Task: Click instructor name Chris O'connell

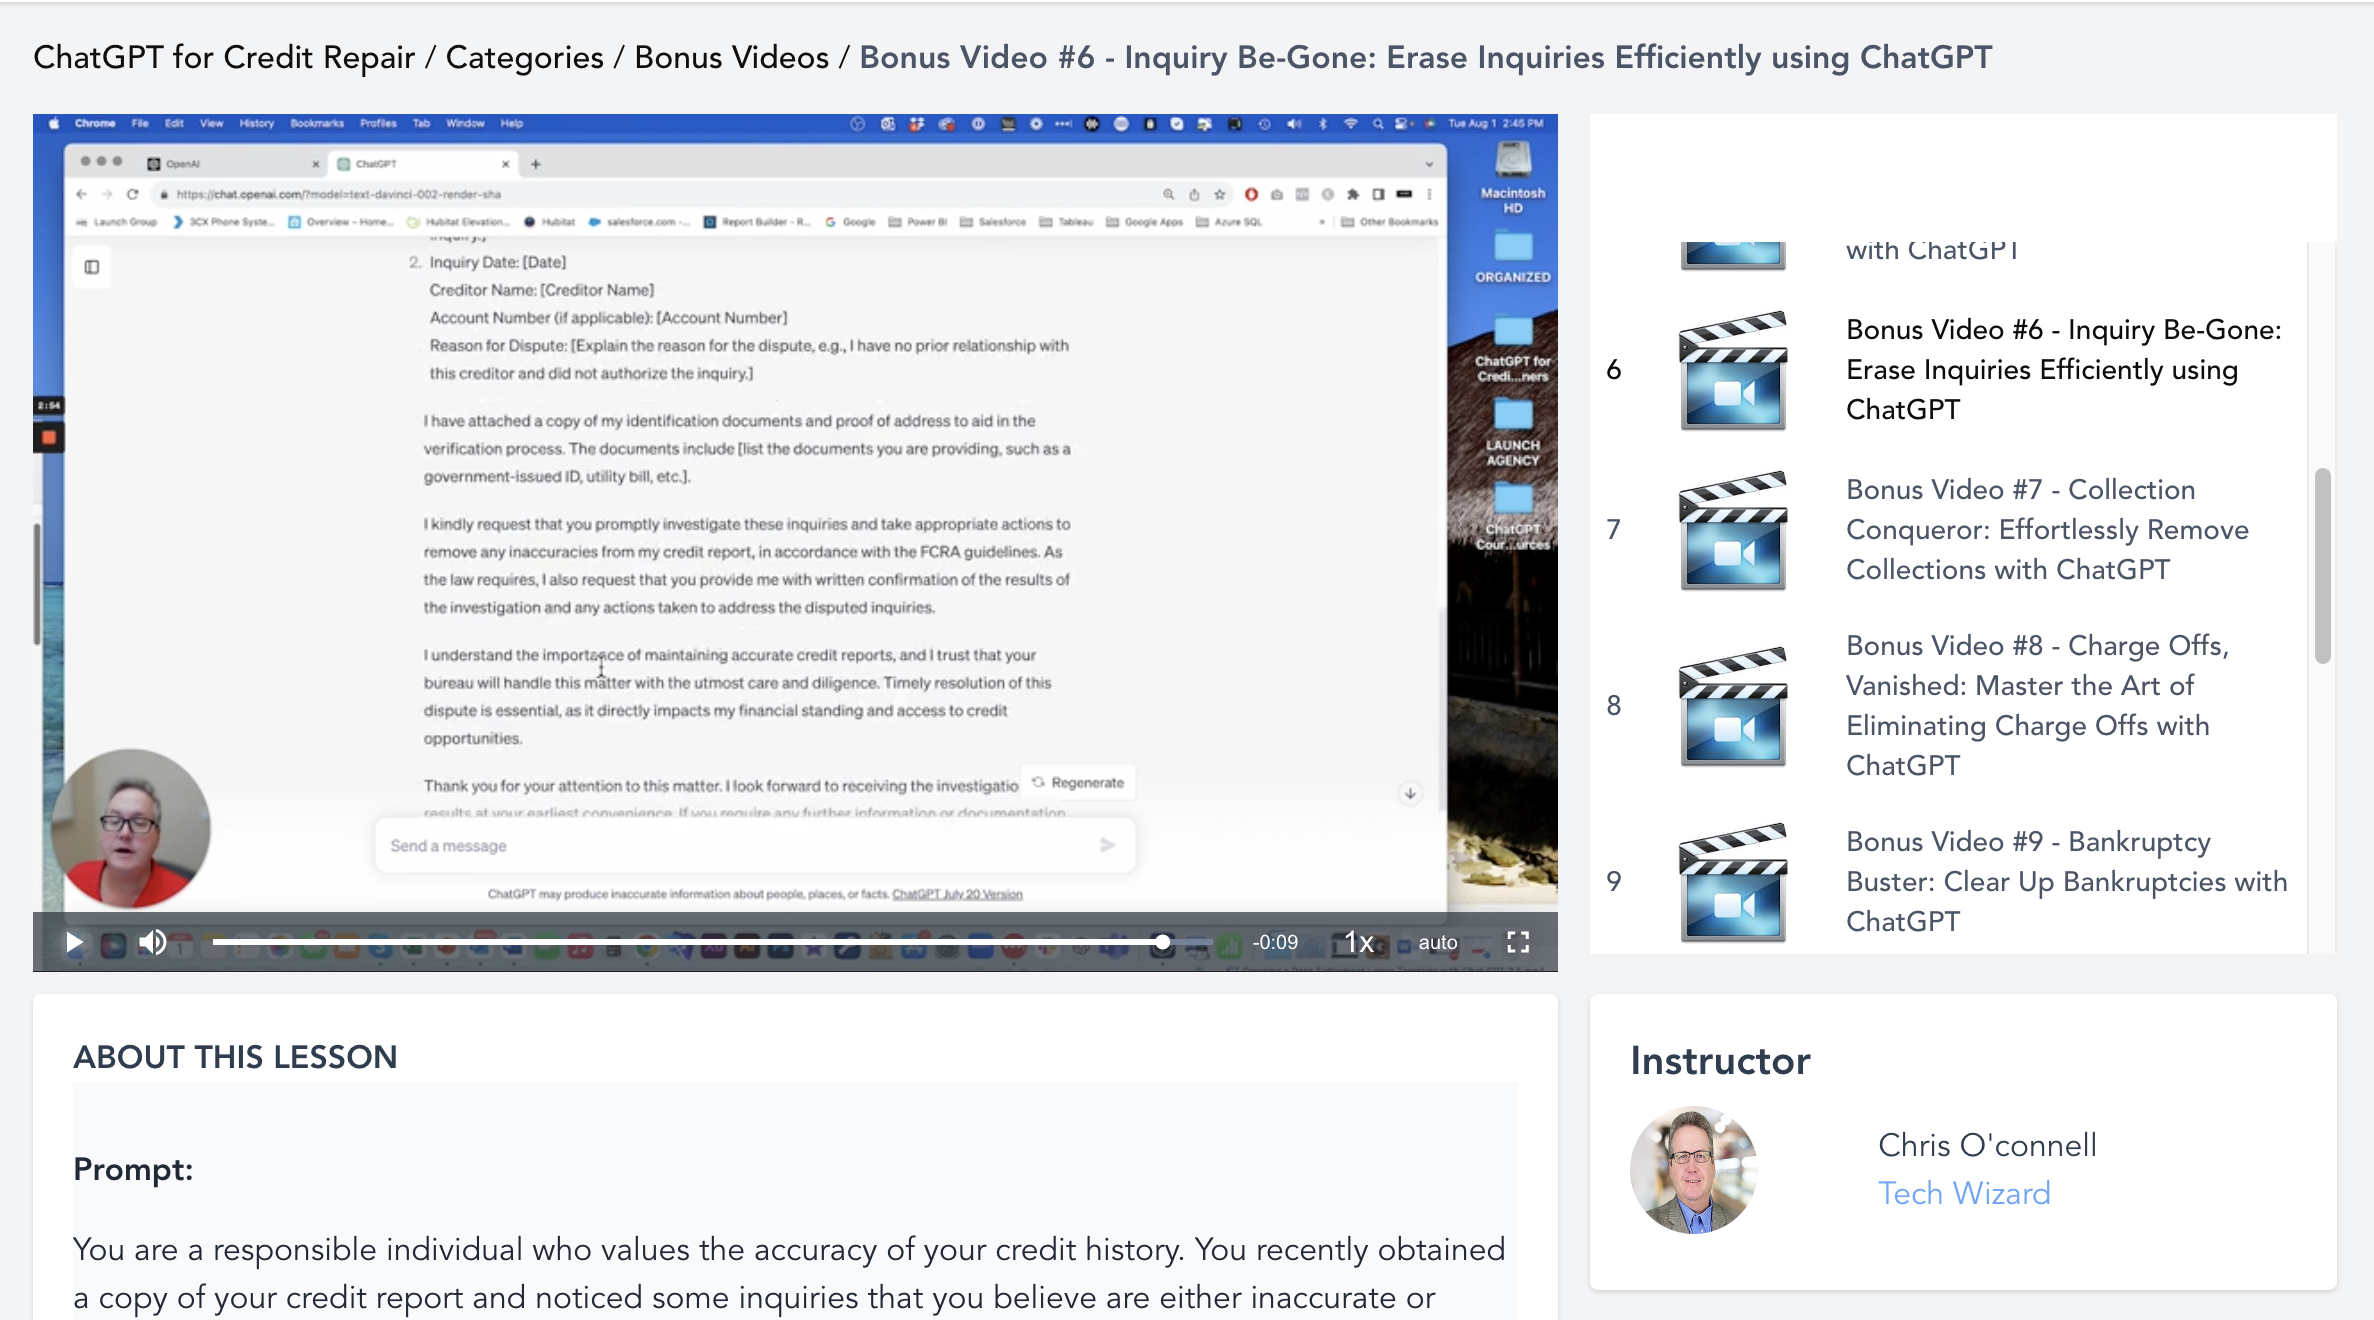Action: [1987, 1145]
